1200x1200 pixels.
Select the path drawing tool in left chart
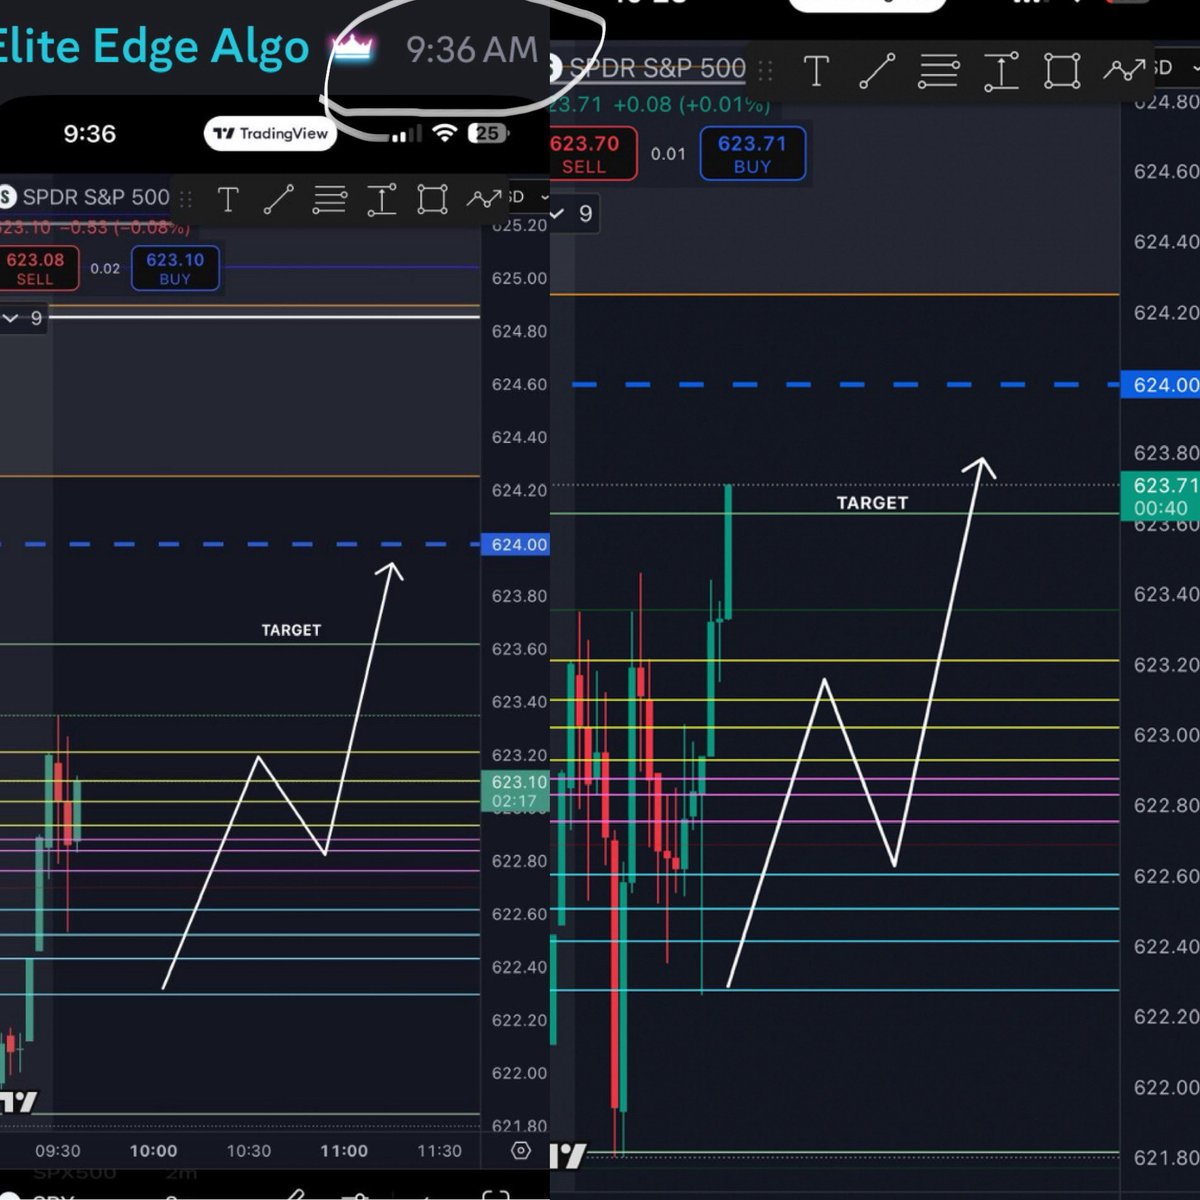click(484, 200)
